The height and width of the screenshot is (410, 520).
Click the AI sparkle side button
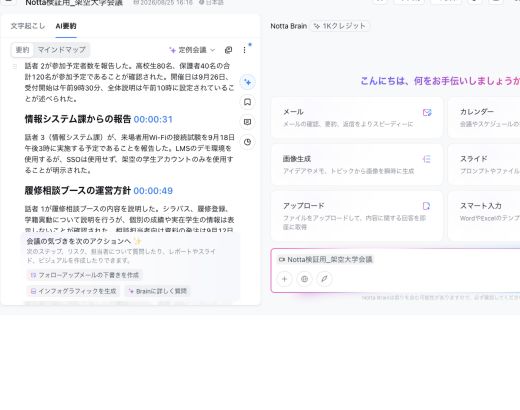247,82
